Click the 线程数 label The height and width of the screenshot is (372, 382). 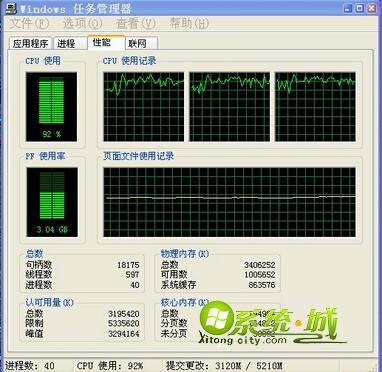39,275
